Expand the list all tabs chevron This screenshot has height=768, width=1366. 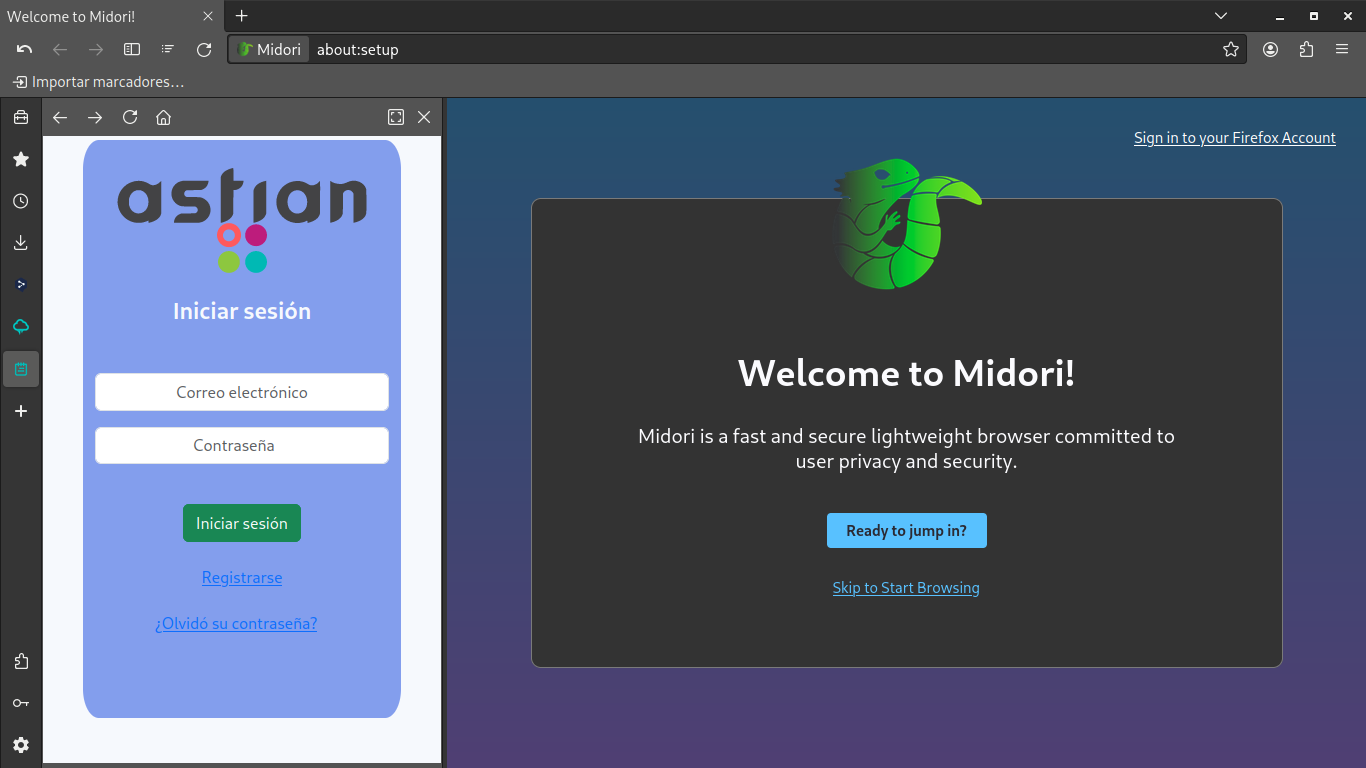coord(1221,16)
